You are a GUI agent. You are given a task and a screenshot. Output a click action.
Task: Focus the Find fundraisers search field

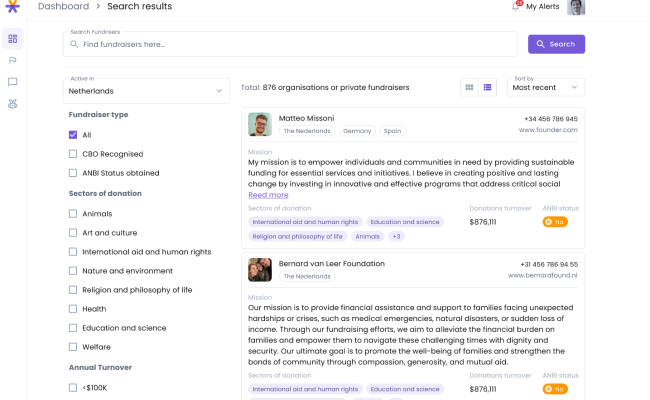290,44
